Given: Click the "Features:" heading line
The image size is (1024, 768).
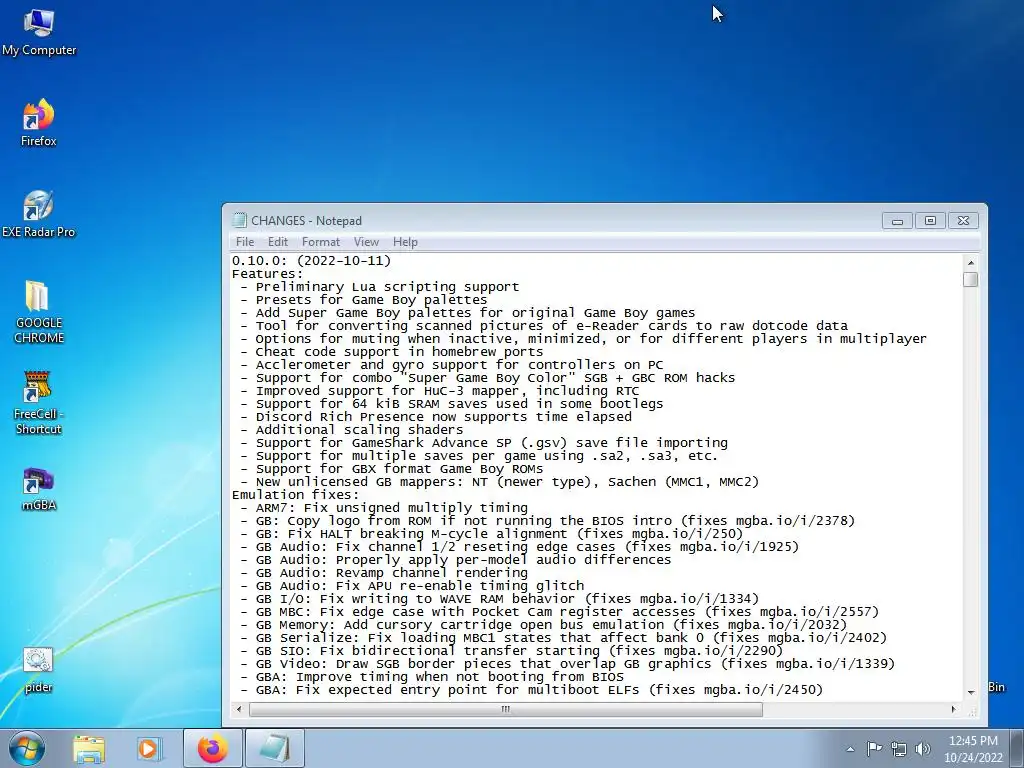Looking at the screenshot, I should [268, 274].
